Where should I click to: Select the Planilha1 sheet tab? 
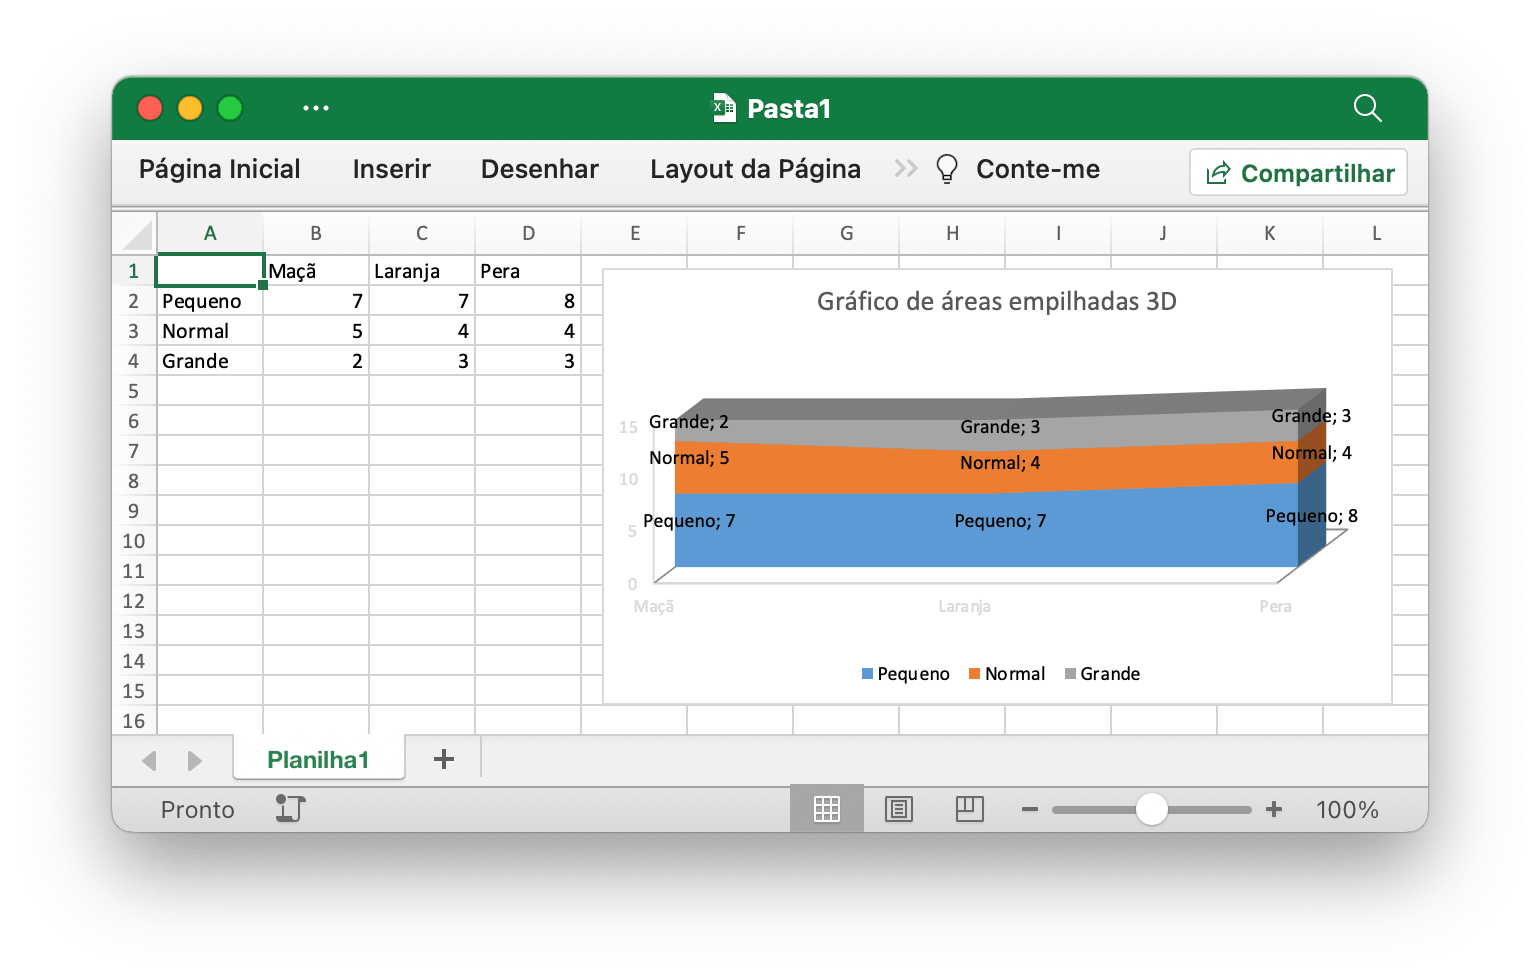318,759
